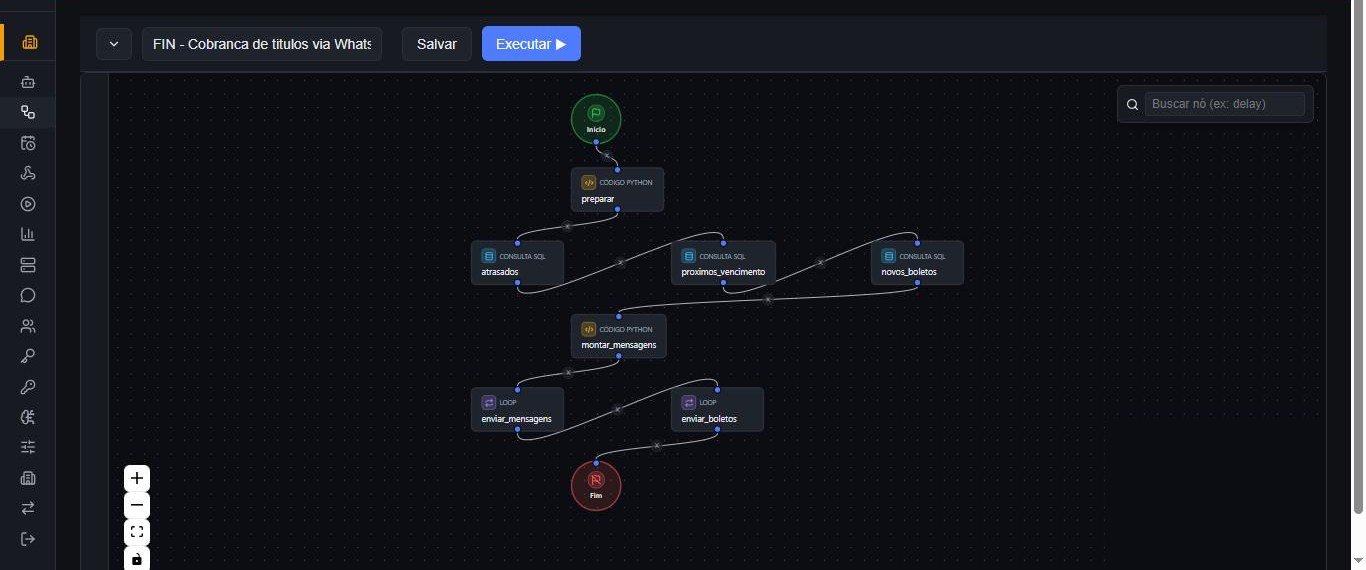Remove the connection between Início and preparar

point(606,156)
